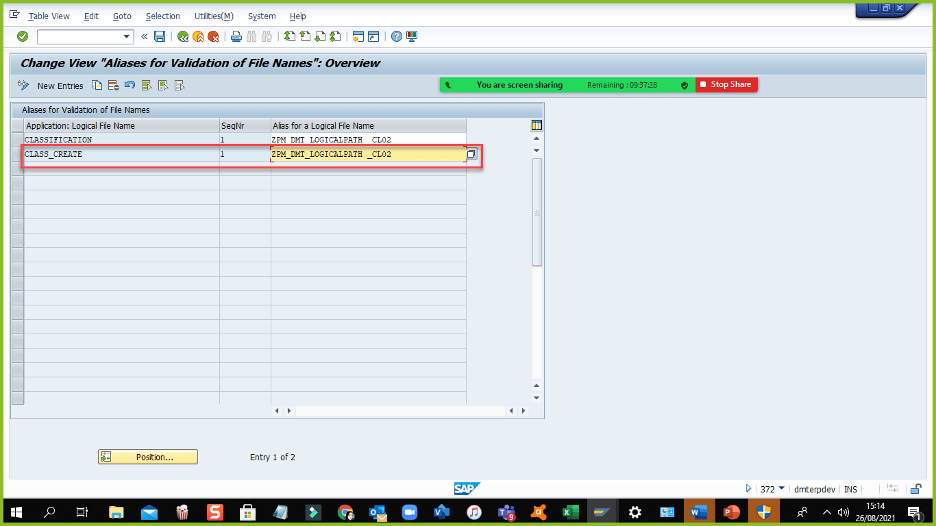
Task: Select the CLASS_CREATE row selector box
Action: 16,155
